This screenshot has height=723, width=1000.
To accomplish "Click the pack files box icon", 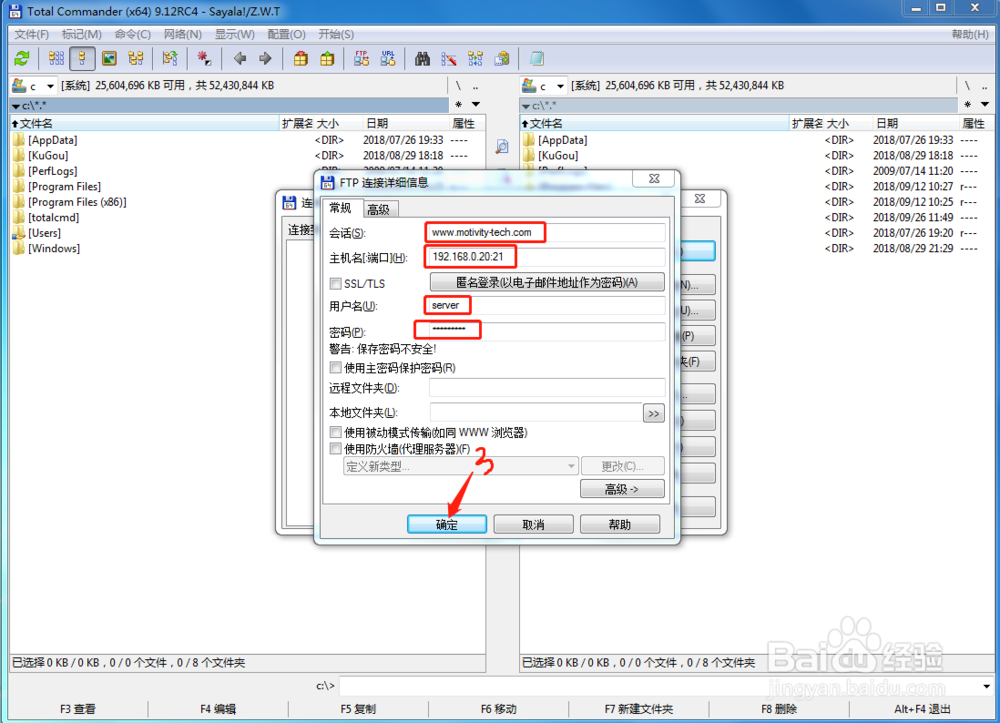I will pos(300,59).
